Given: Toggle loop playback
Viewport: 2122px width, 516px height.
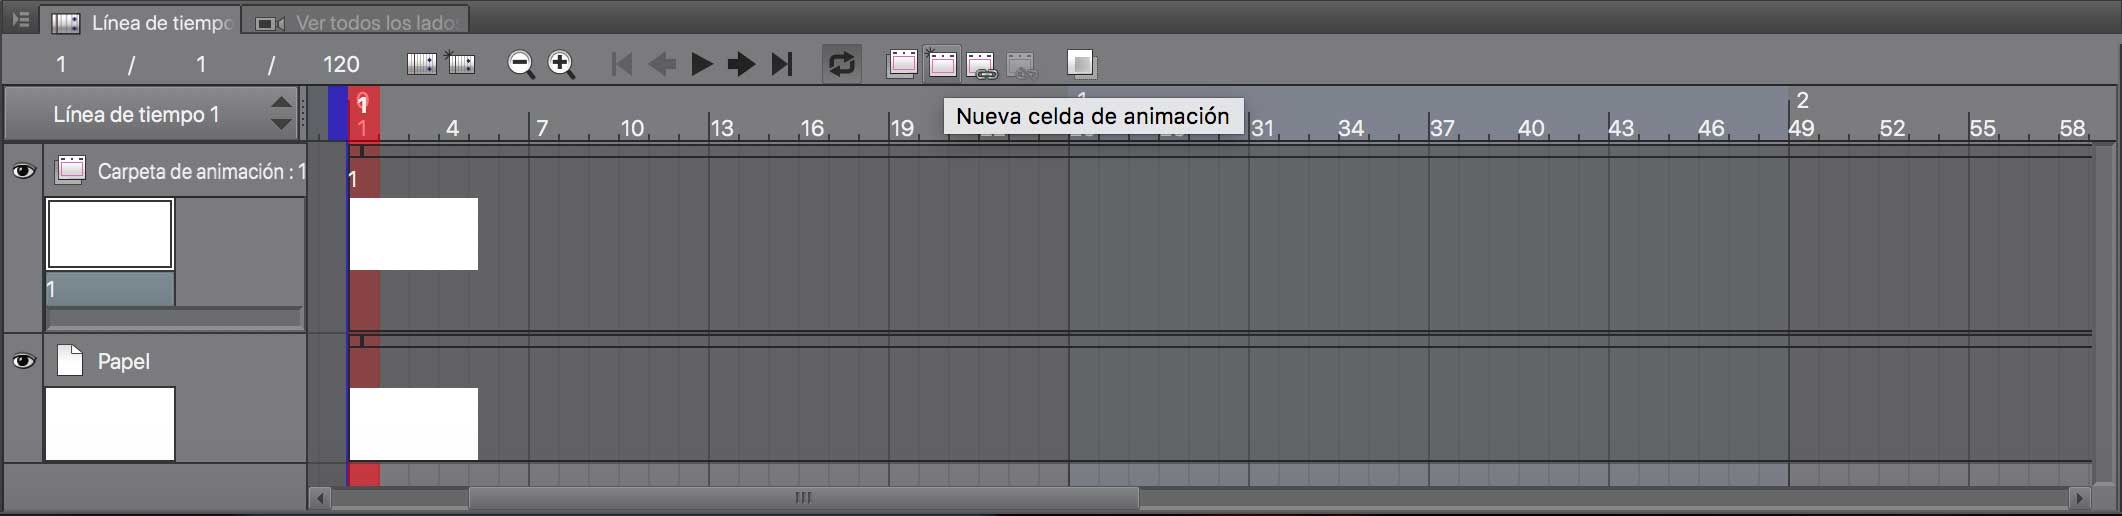Looking at the screenshot, I should (x=842, y=64).
